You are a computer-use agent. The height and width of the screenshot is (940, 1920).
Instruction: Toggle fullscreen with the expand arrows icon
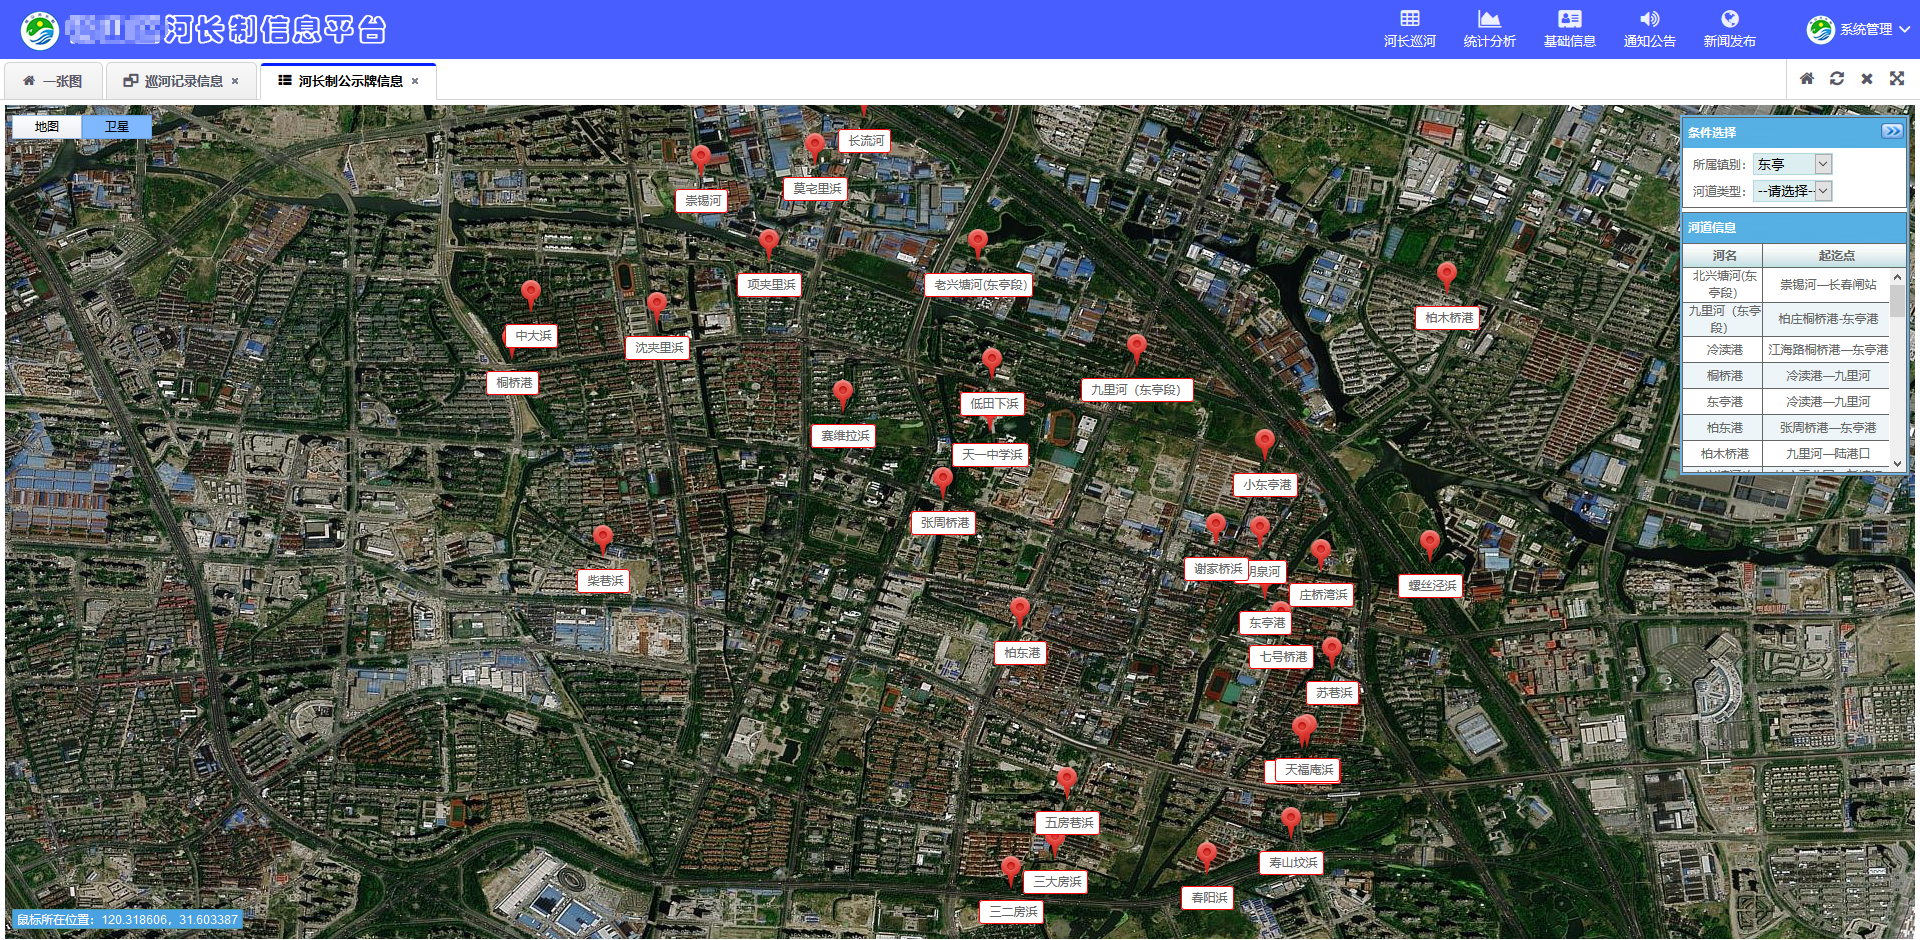1896,79
